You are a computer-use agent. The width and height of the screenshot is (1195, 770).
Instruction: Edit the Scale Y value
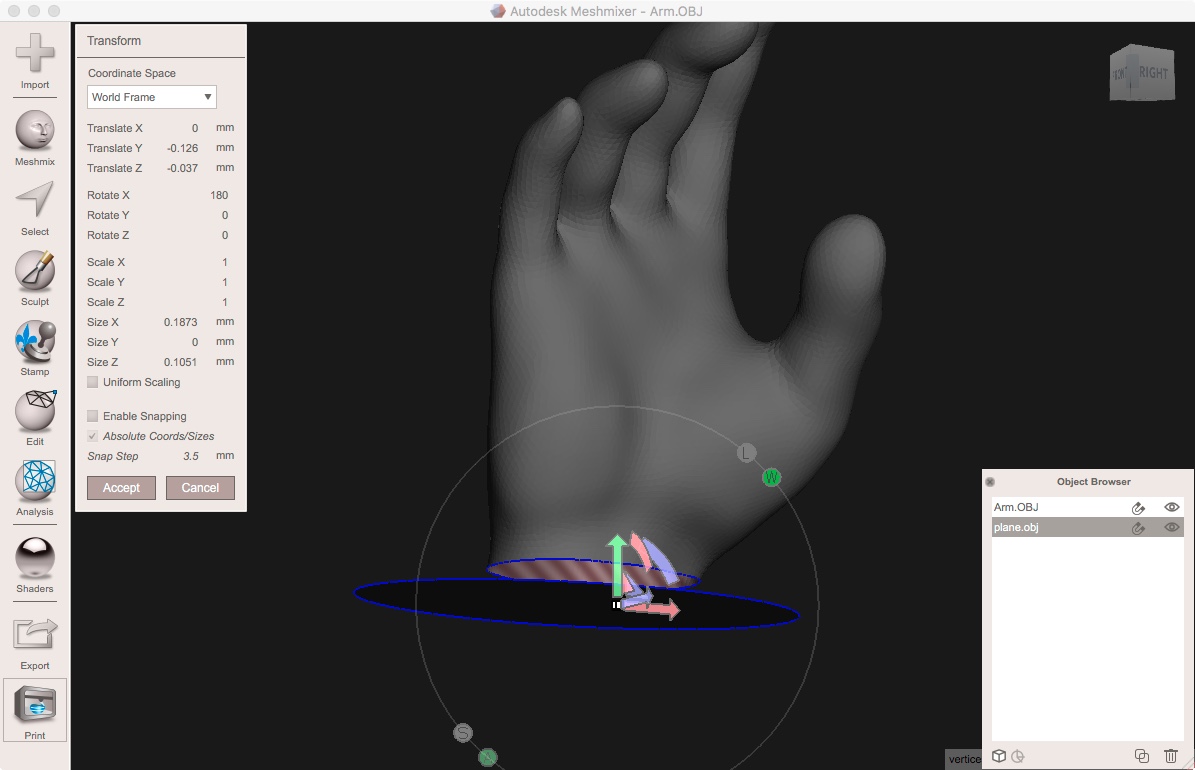(225, 282)
